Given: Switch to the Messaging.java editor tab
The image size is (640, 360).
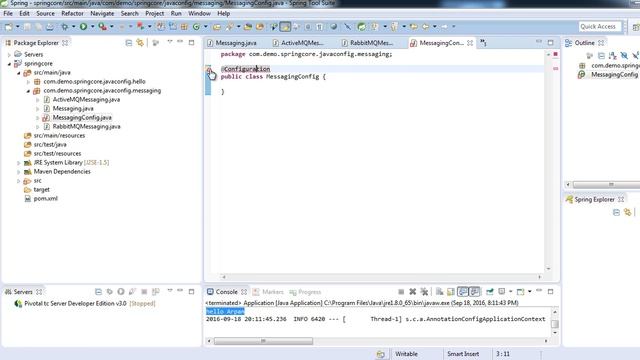Looking at the screenshot, I should 232,43.
